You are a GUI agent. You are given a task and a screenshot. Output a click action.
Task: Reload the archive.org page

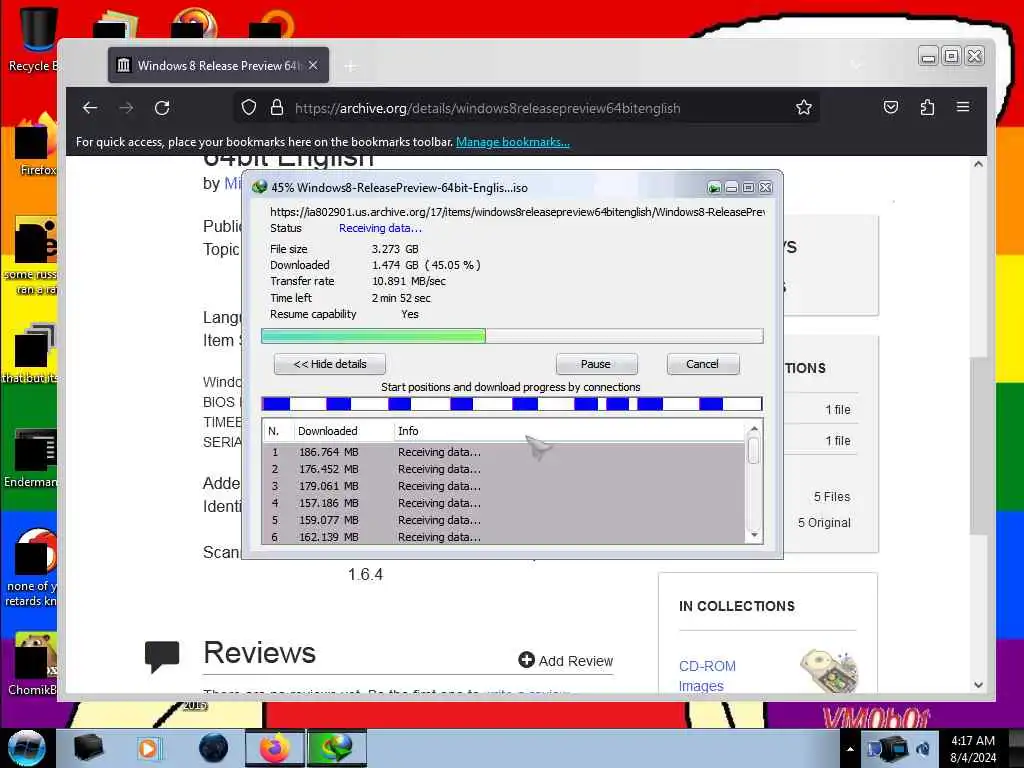pyautogui.click(x=162, y=108)
